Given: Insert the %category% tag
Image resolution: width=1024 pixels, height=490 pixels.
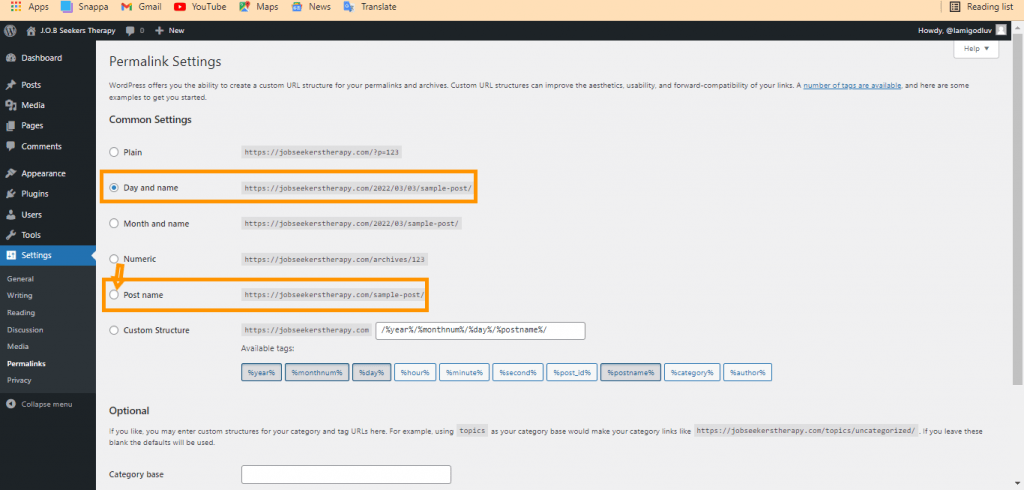Looking at the screenshot, I should (x=692, y=372).
